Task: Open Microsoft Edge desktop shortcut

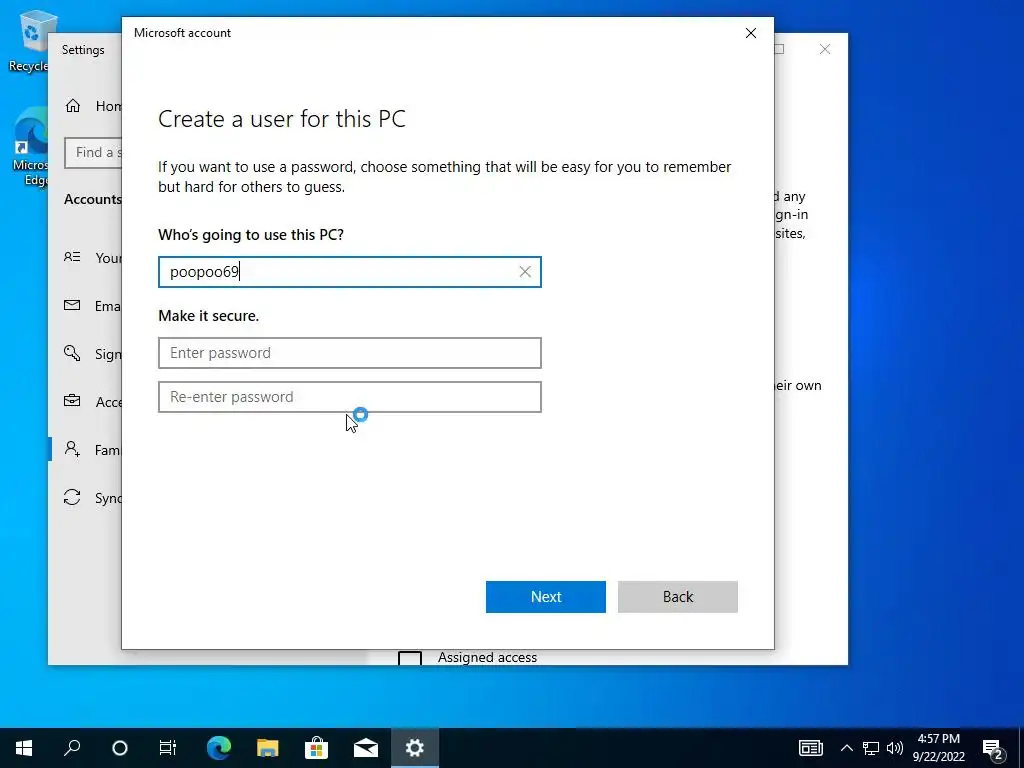Action: coord(31,148)
